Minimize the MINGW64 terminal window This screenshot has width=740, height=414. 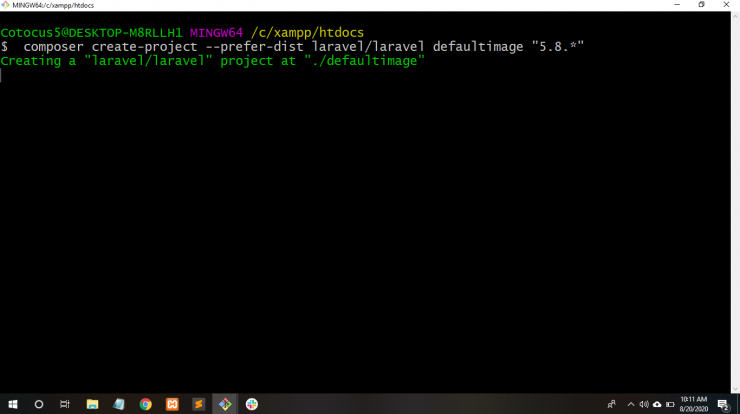tap(677, 5)
